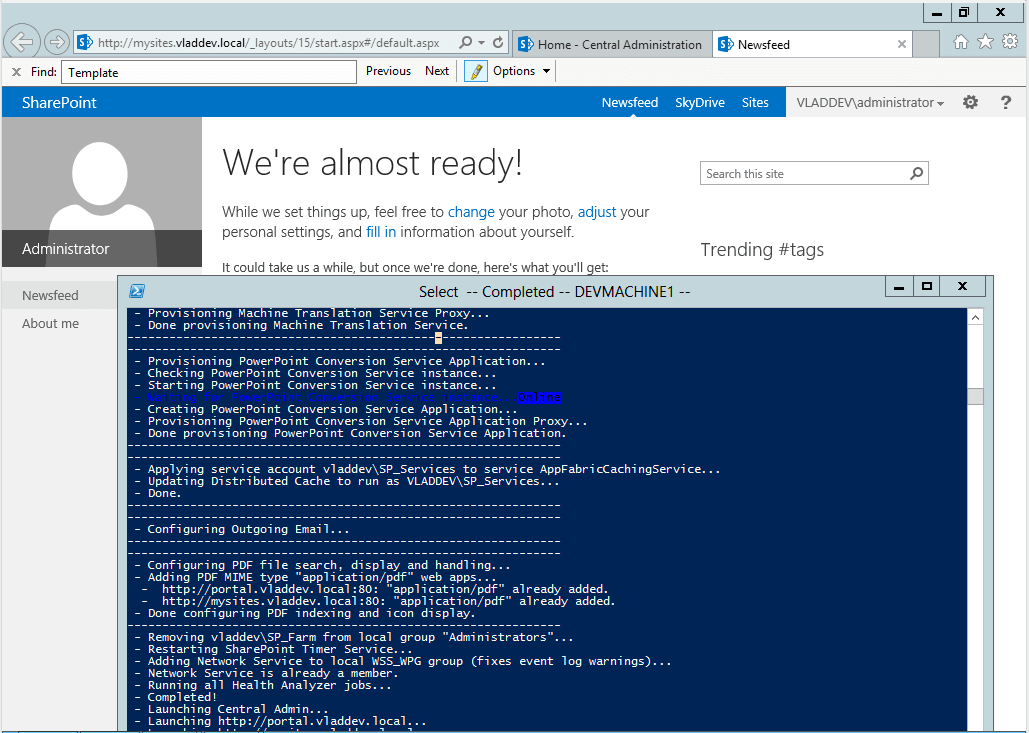1029x733 pixels.
Task: Click the We're almost ready! heading
Action: [372, 162]
